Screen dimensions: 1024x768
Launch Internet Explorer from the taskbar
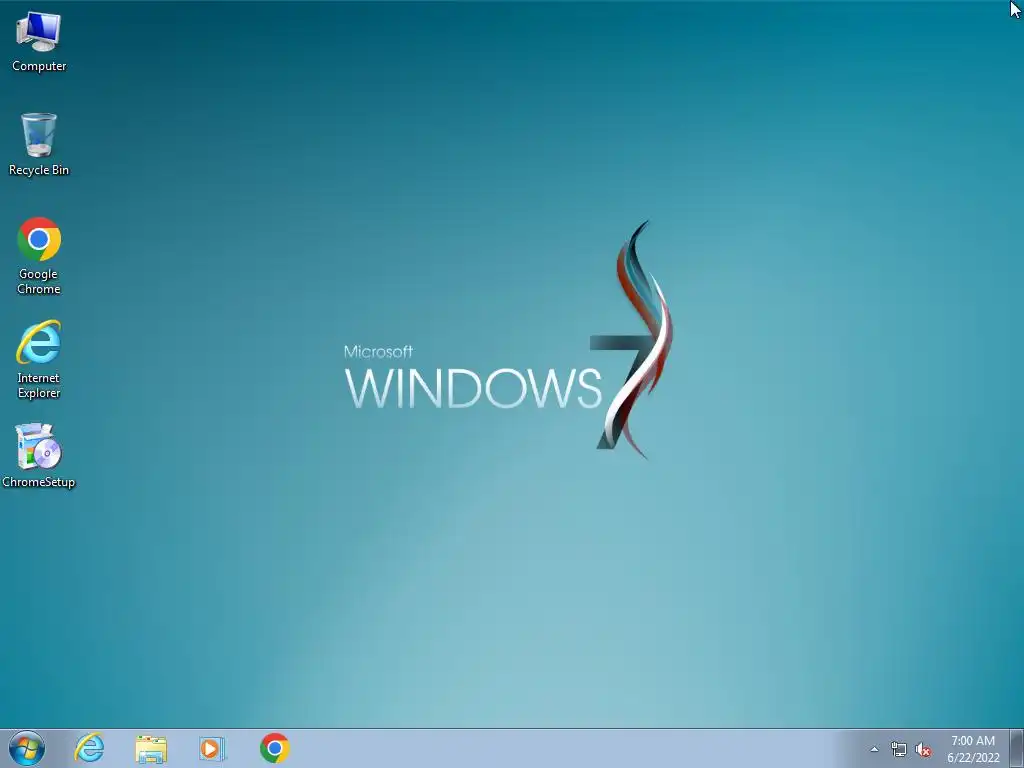pos(89,748)
